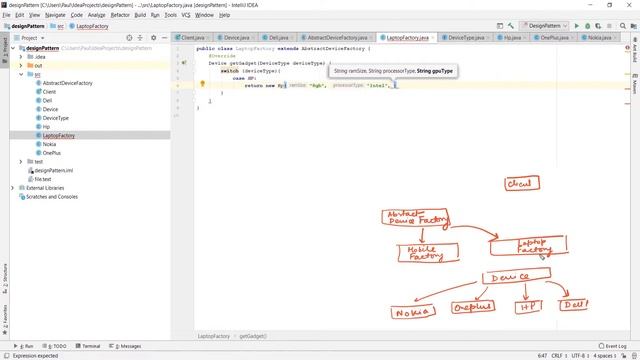Toggle the Project tool window stripe button
Screen dimensions: 640x360
5,51
